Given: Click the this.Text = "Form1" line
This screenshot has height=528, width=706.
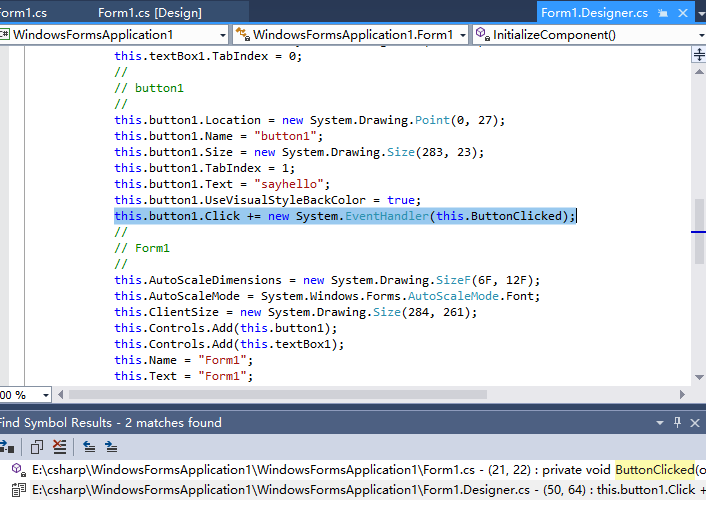Looking at the screenshot, I should (x=184, y=376).
